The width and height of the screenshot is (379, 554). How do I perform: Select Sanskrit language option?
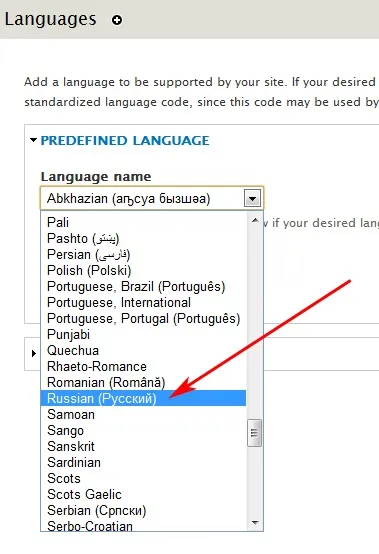(x=143, y=447)
